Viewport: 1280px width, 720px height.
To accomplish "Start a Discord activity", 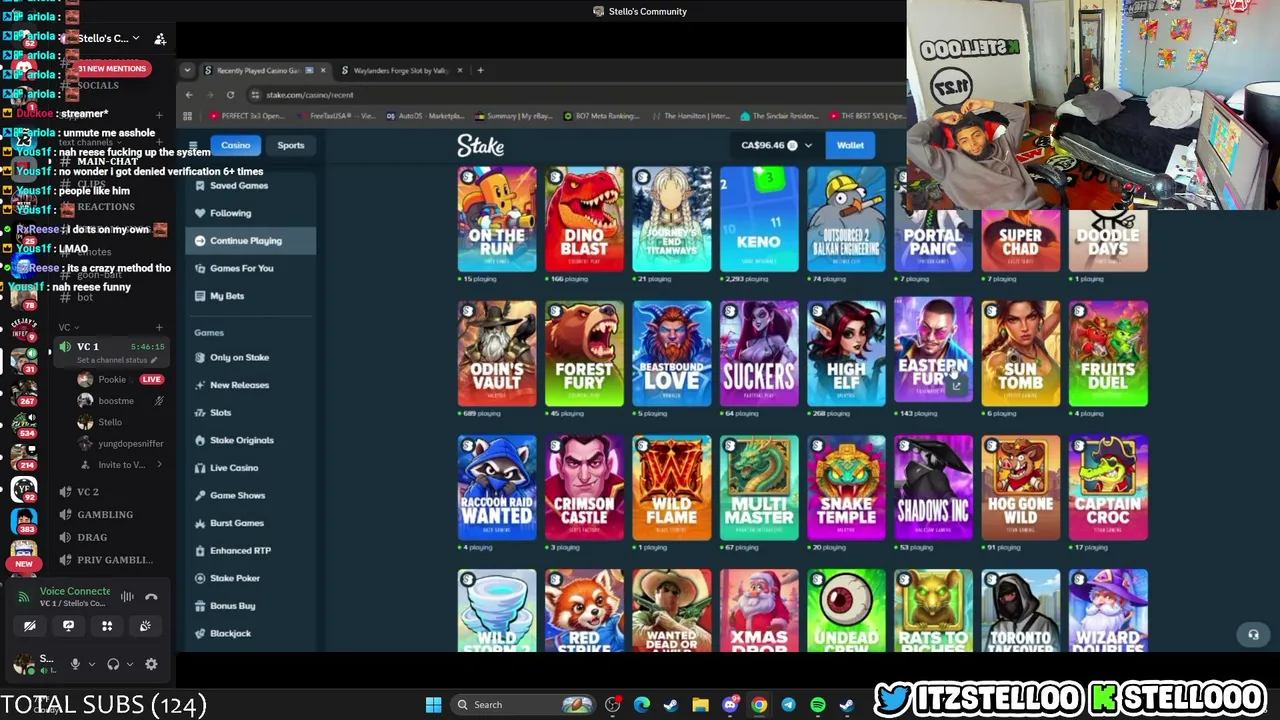I will click(107, 626).
